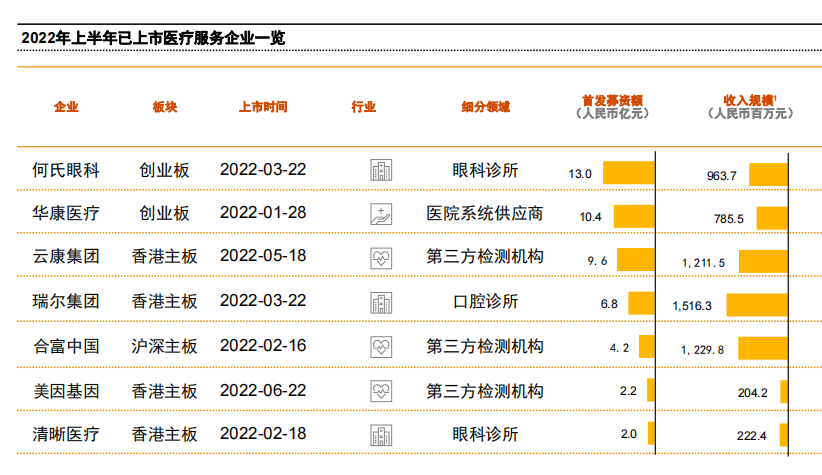Click the 9.6 fundraising bar for 云康集团

[636, 260]
